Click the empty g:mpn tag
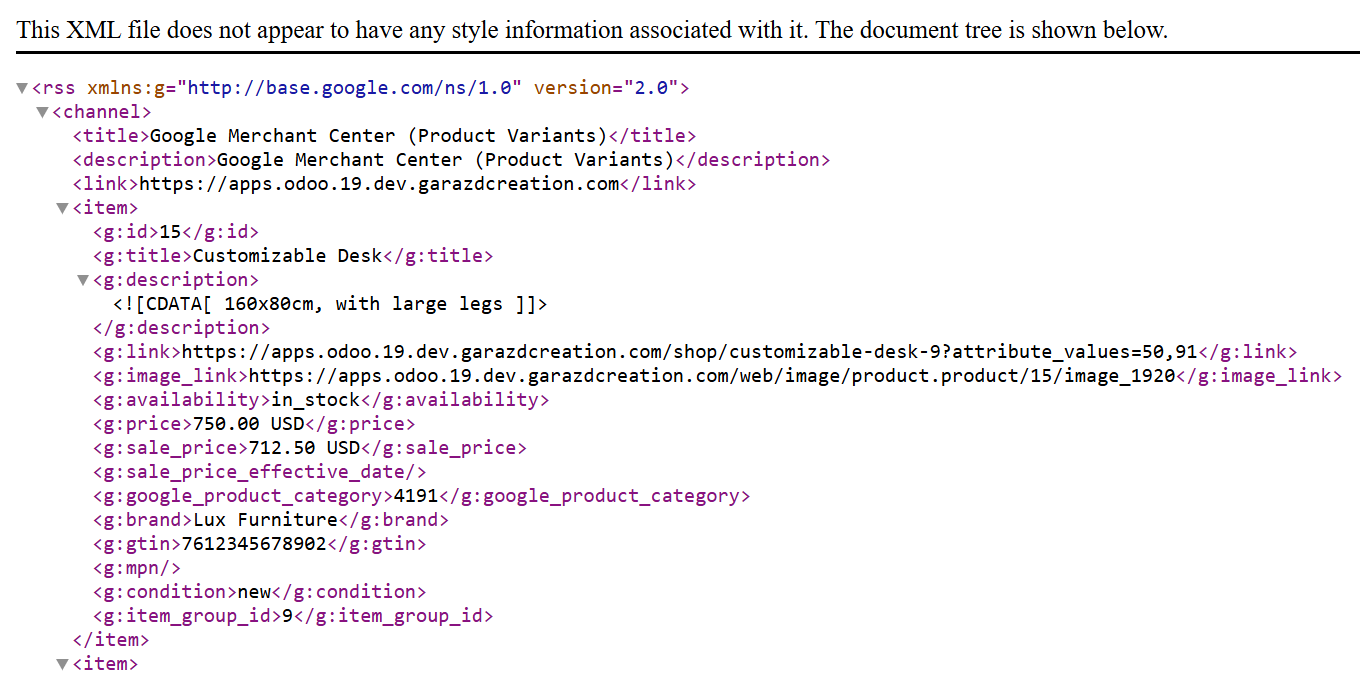Viewport: 1360px width, 679px height. pos(137,568)
